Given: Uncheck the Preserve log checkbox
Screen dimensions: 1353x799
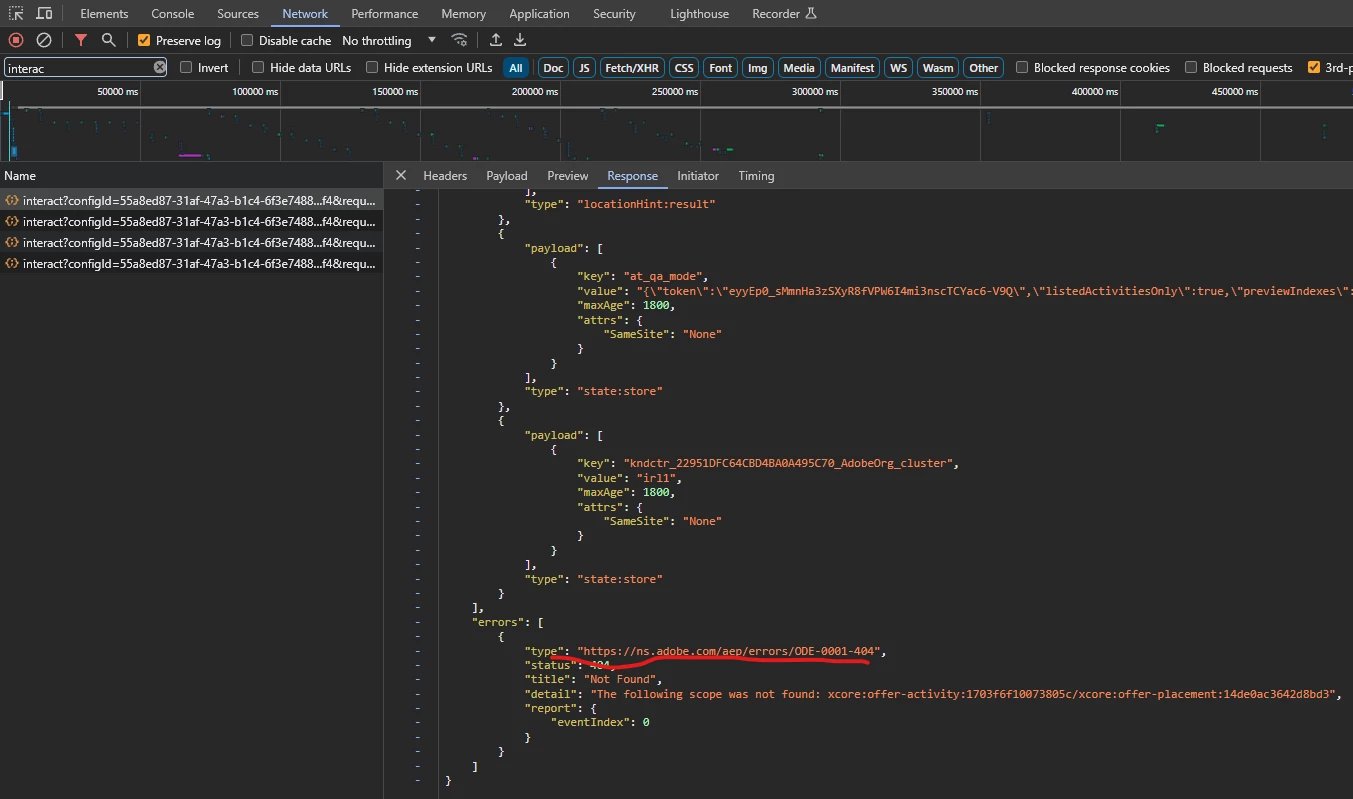Looking at the screenshot, I should [144, 41].
